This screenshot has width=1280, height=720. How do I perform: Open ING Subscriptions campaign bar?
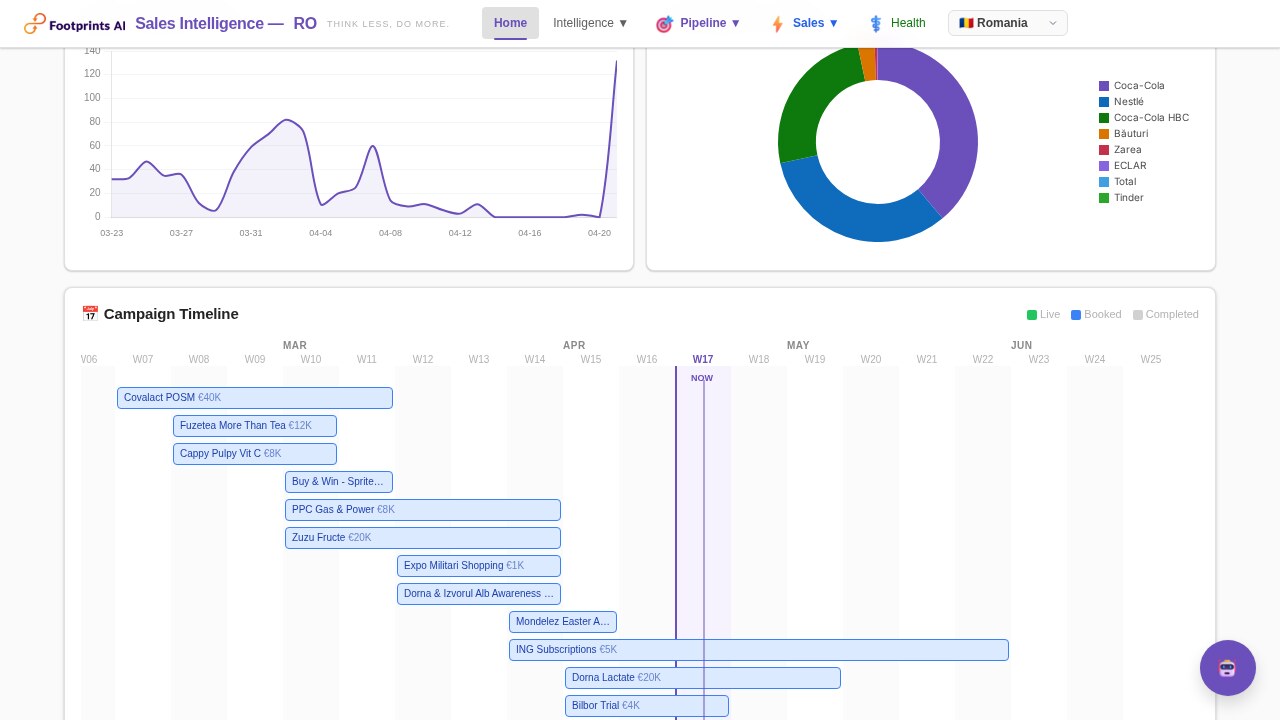[759, 650]
